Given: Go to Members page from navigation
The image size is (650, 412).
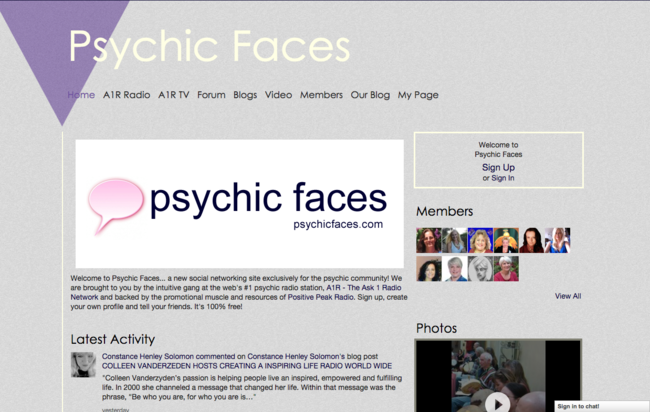Looking at the screenshot, I should (x=321, y=95).
